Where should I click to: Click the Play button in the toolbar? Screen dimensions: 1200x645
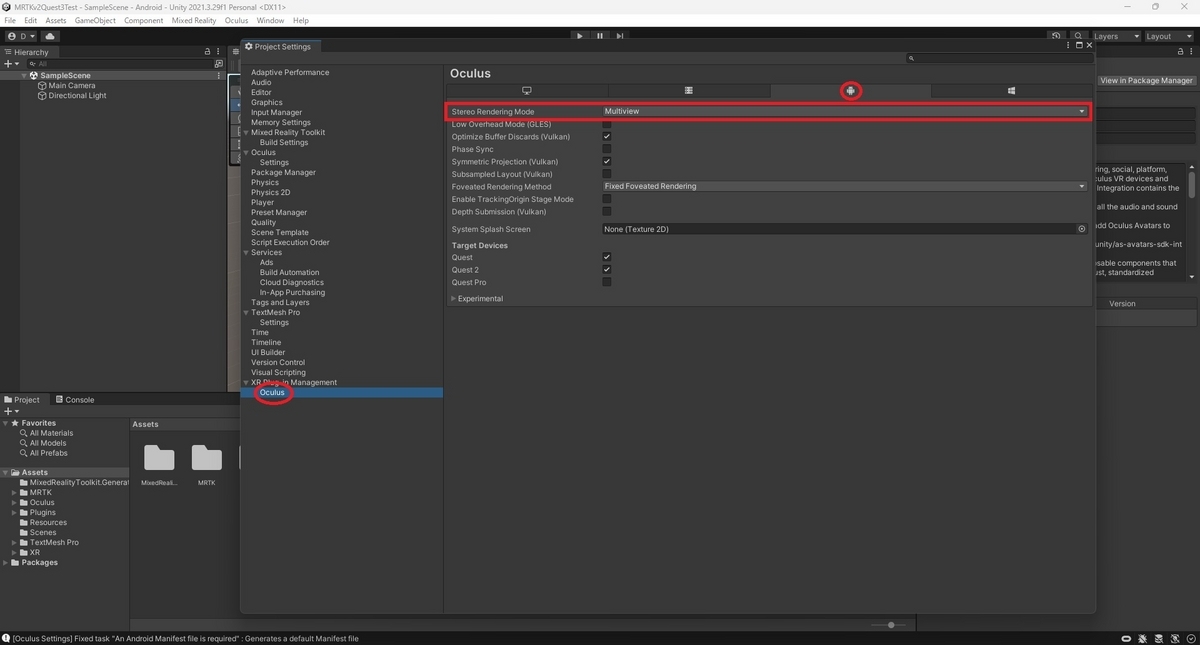tap(580, 36)
